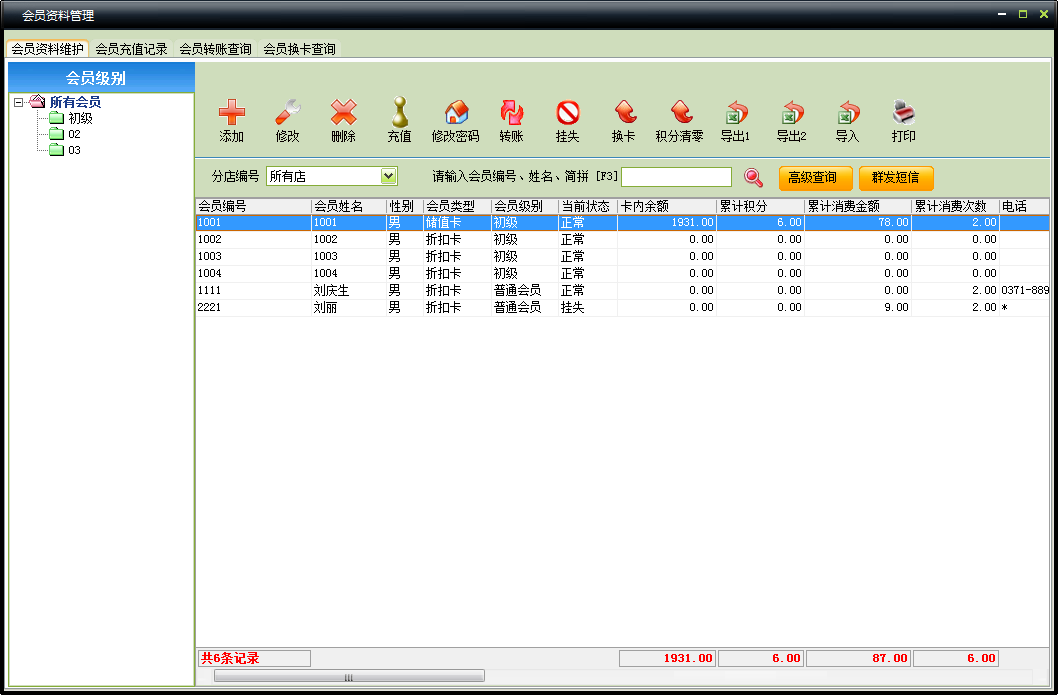This screenshot has height=695, width=1058.
Task: Click the 积分清零 (Clear Points) icon
Action: pyautogui.click(x=681, y=120)
